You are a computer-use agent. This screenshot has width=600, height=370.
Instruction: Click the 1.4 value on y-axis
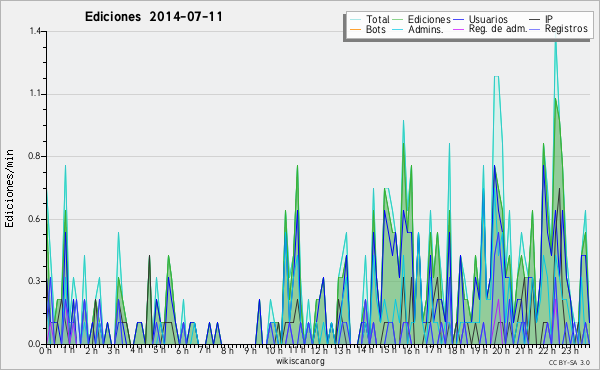click(x=36, y=31)
